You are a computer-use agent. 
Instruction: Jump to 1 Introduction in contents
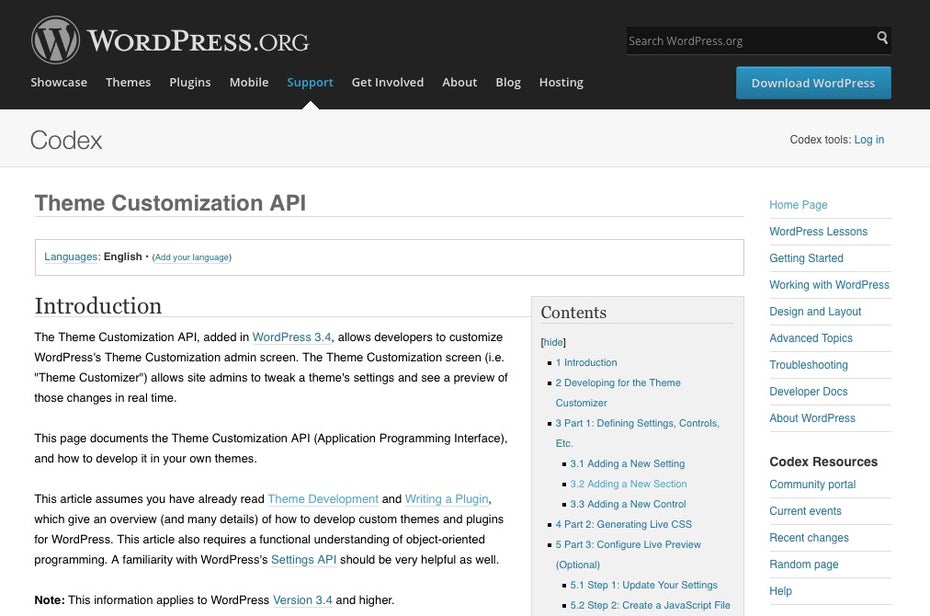(x=586, y=362)
